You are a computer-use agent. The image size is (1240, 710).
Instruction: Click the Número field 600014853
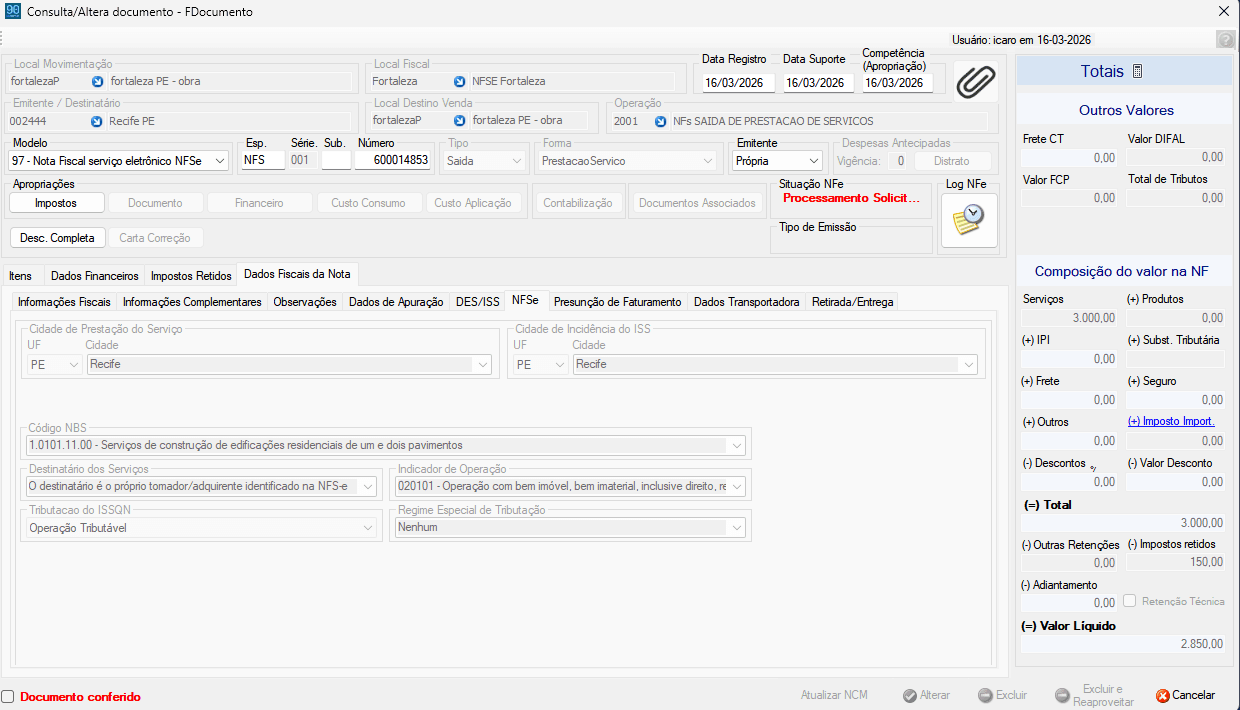(x=393, y=160)
